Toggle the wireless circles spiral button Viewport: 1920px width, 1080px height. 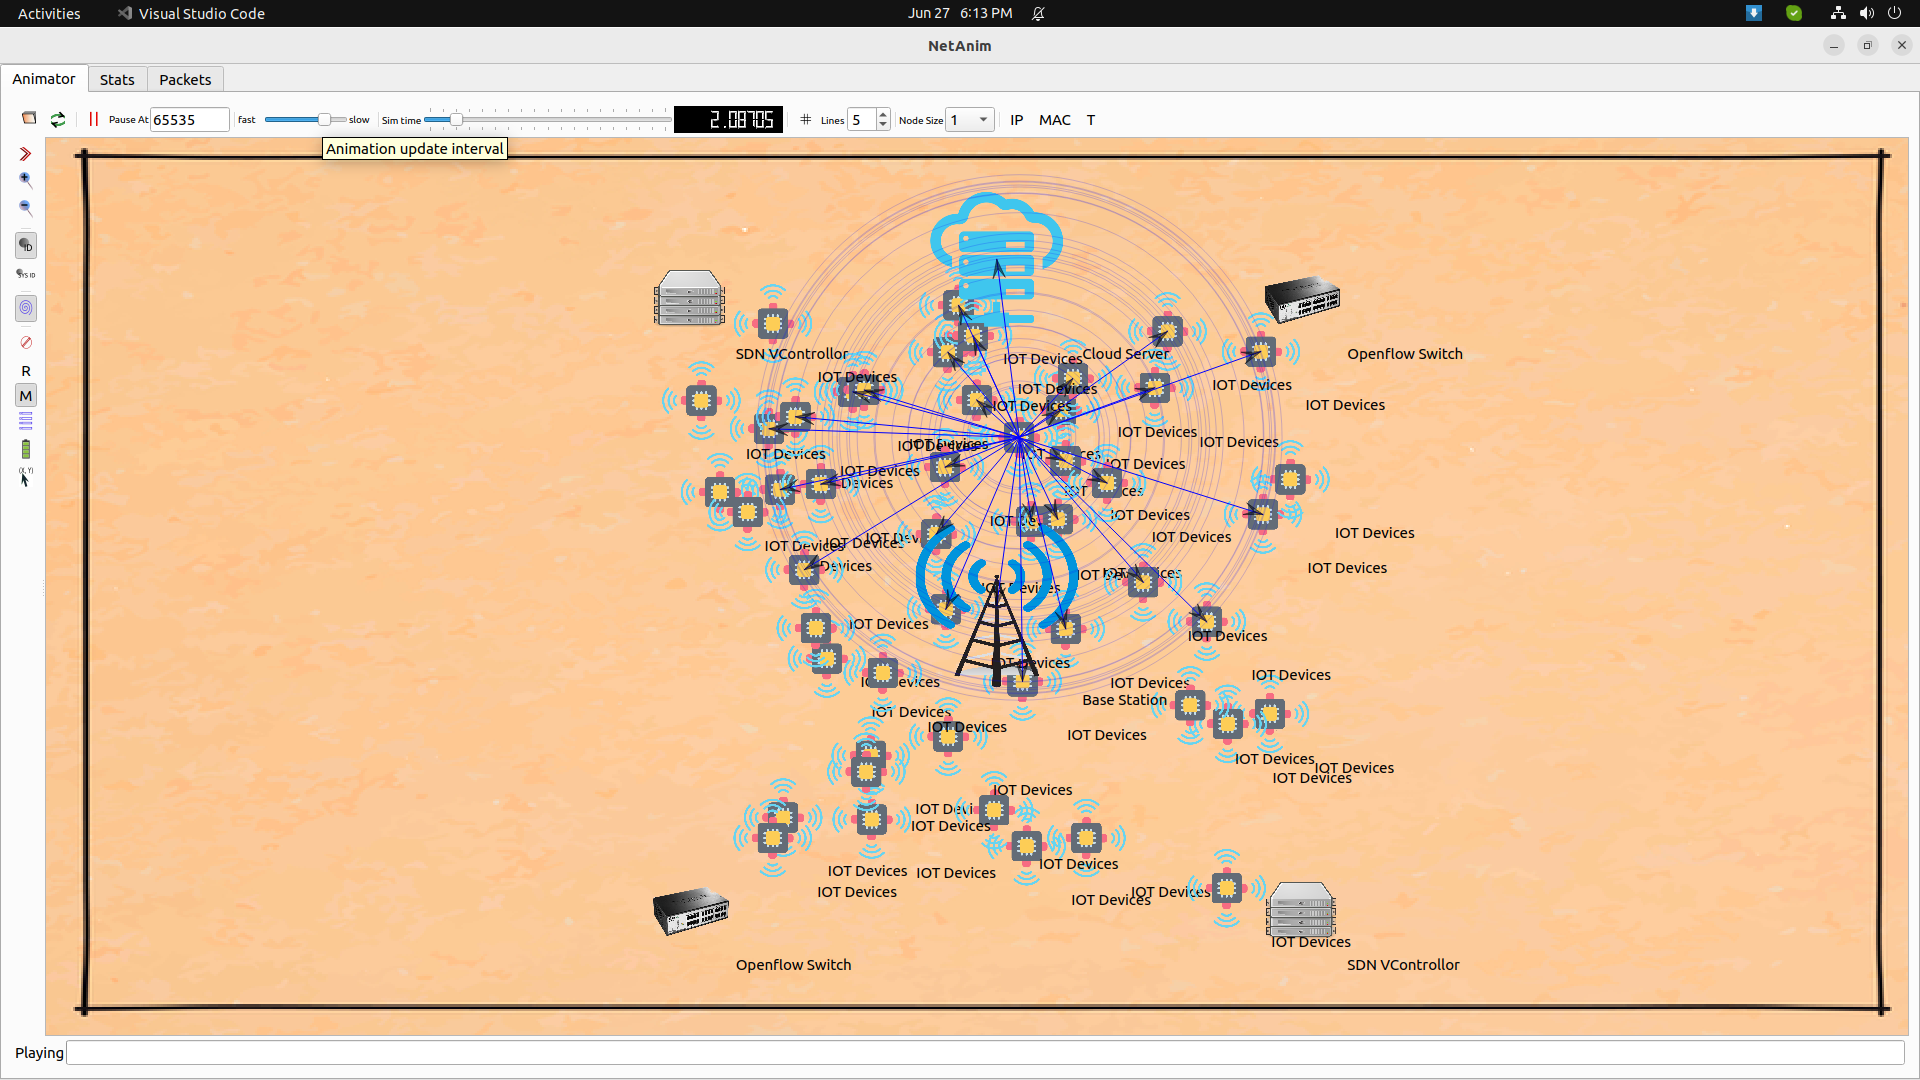pos(26,308)
